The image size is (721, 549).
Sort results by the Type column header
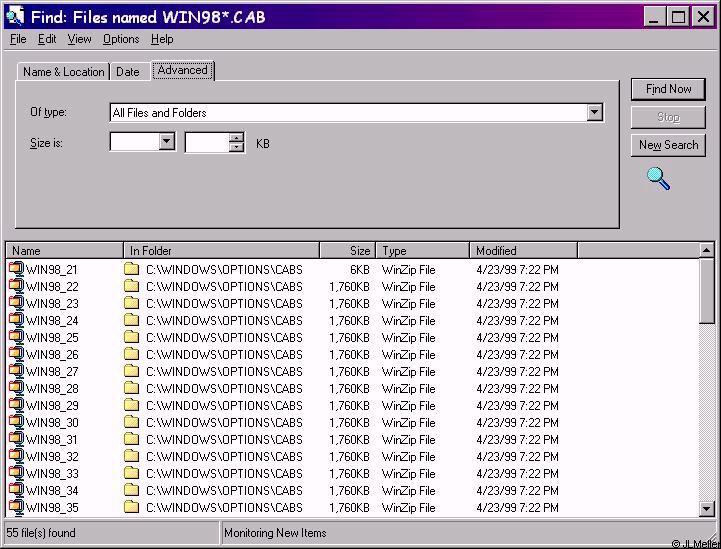coord(423,251)
